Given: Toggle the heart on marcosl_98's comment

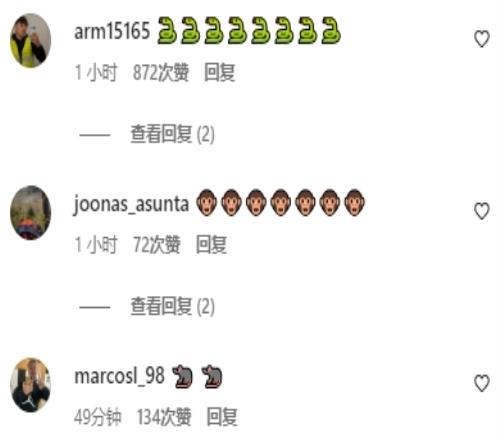Looking at the screenshot, I should (x=481, y=383).
